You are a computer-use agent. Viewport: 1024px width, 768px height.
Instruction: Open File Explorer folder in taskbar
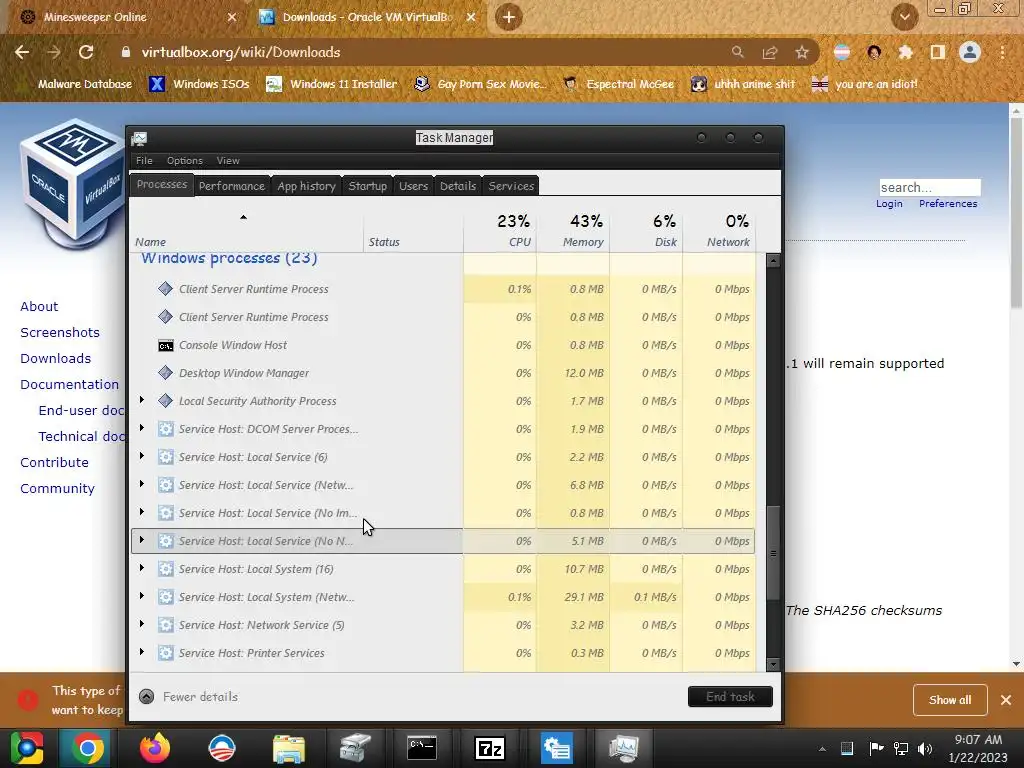pos(289,748)
